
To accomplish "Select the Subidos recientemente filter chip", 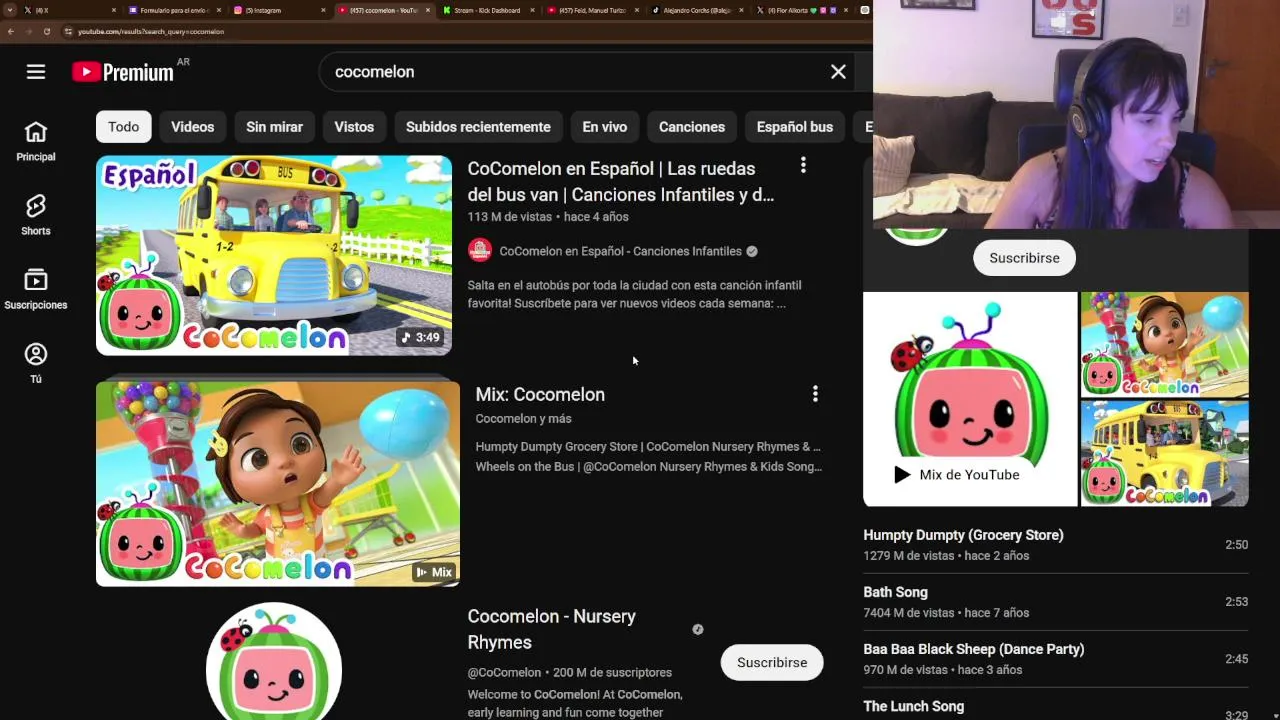I will (x=478, y=127).
